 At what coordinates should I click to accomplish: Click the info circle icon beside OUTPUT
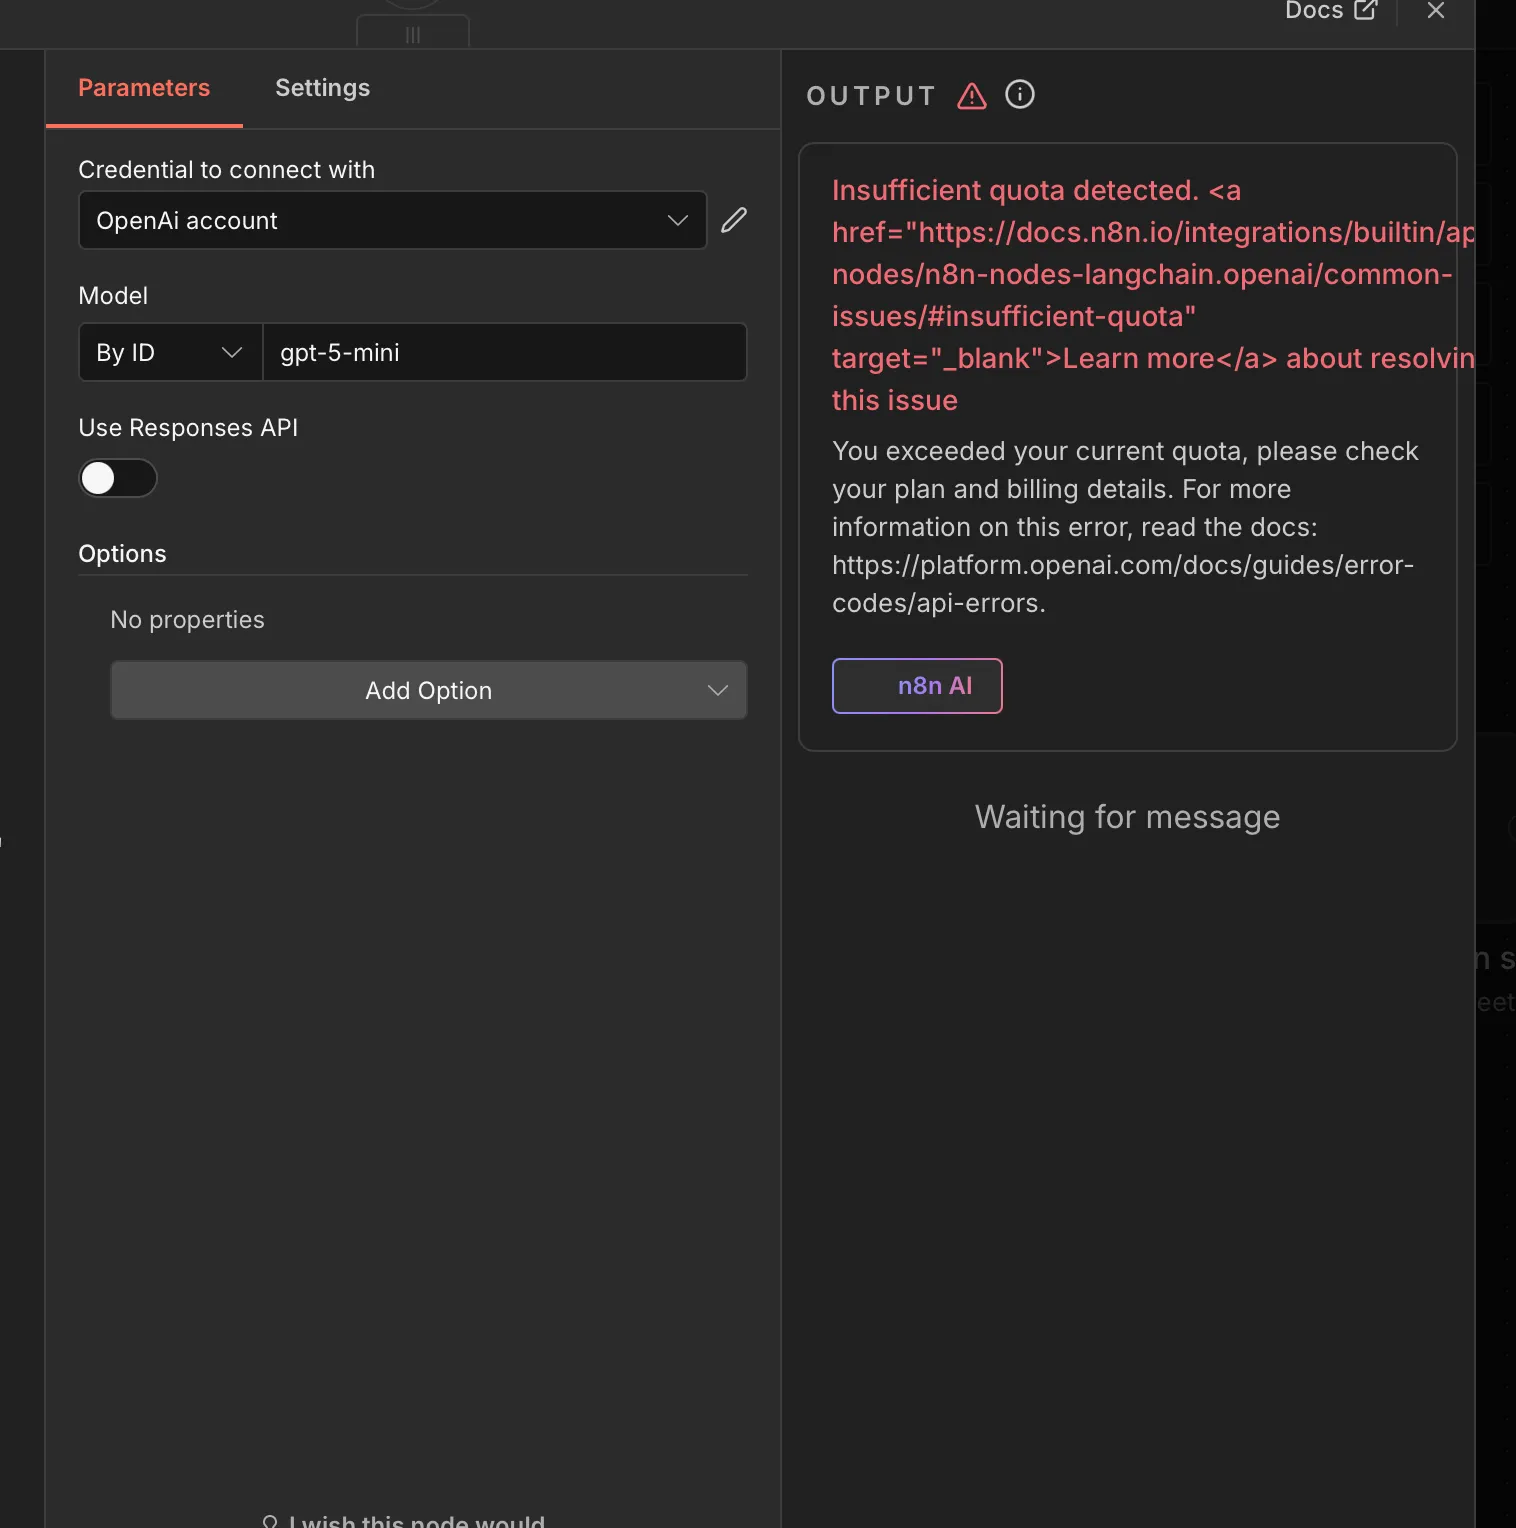(1019, 95)
